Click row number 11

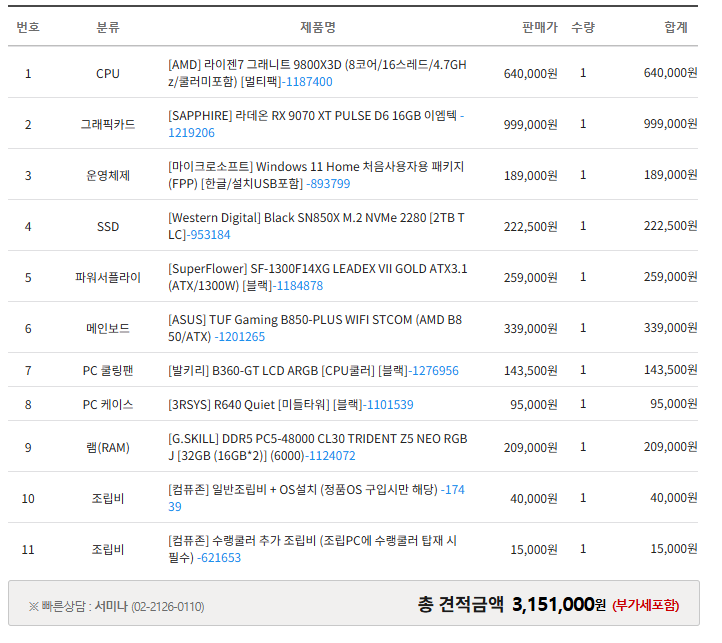pyautogui.click(x=28, y=549)
